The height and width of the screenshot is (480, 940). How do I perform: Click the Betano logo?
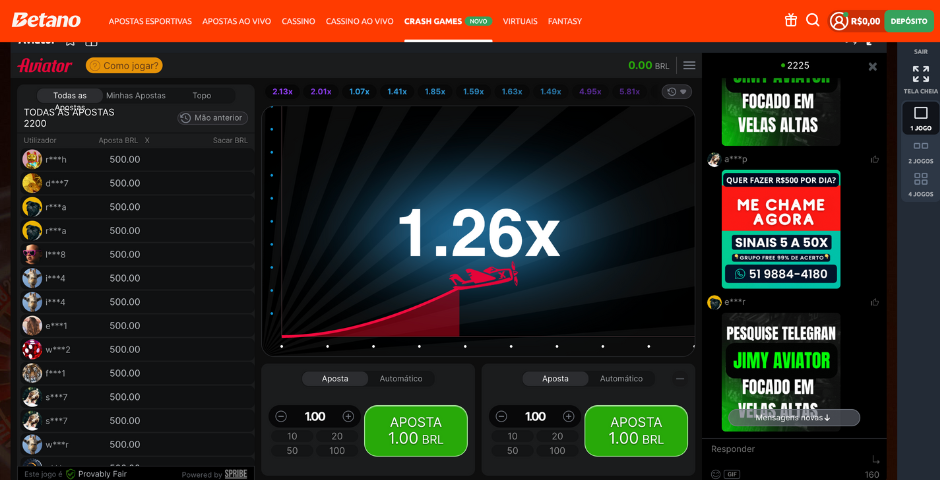(x=46, y=20)
